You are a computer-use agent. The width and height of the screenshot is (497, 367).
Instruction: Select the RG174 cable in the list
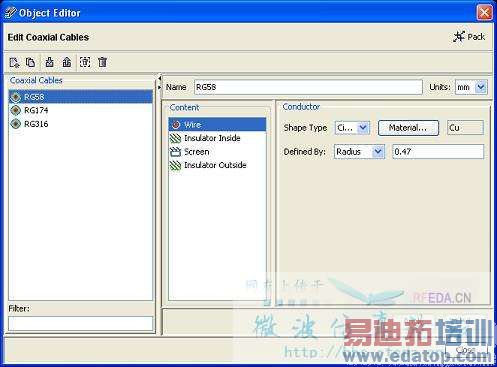point(80,110)
